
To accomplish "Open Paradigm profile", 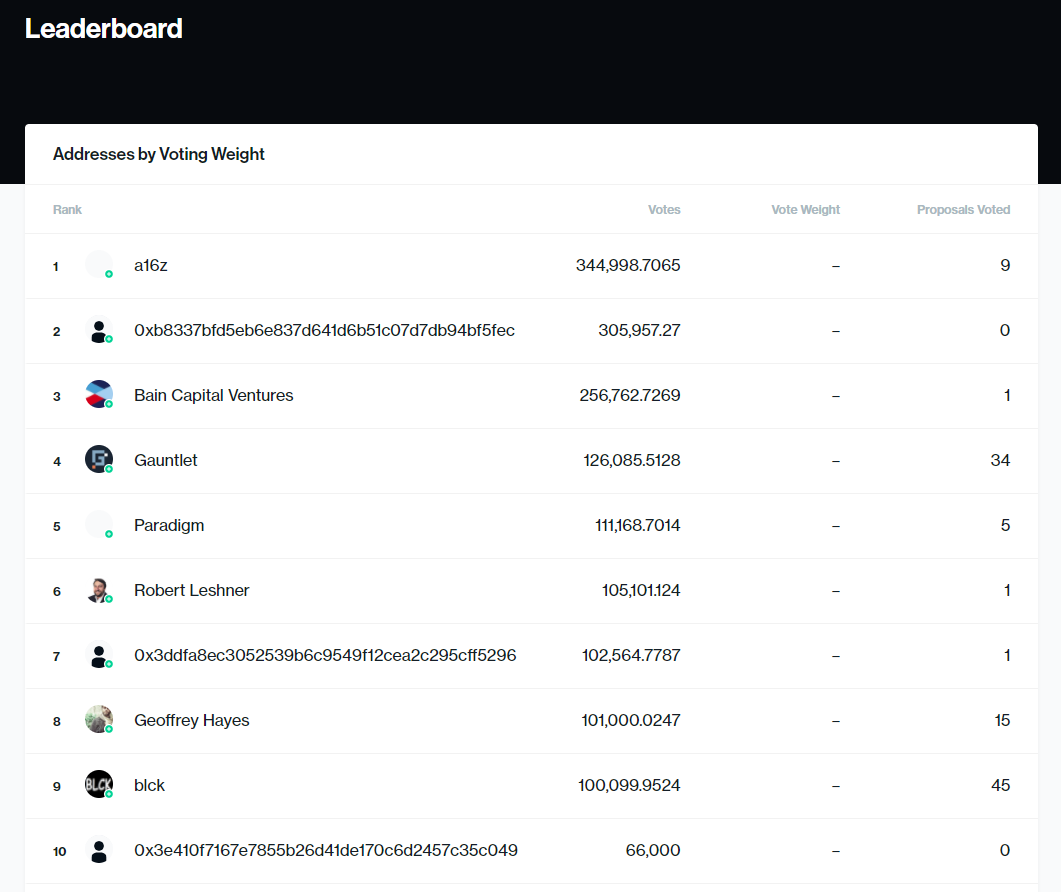I will [x=169, y=525].
